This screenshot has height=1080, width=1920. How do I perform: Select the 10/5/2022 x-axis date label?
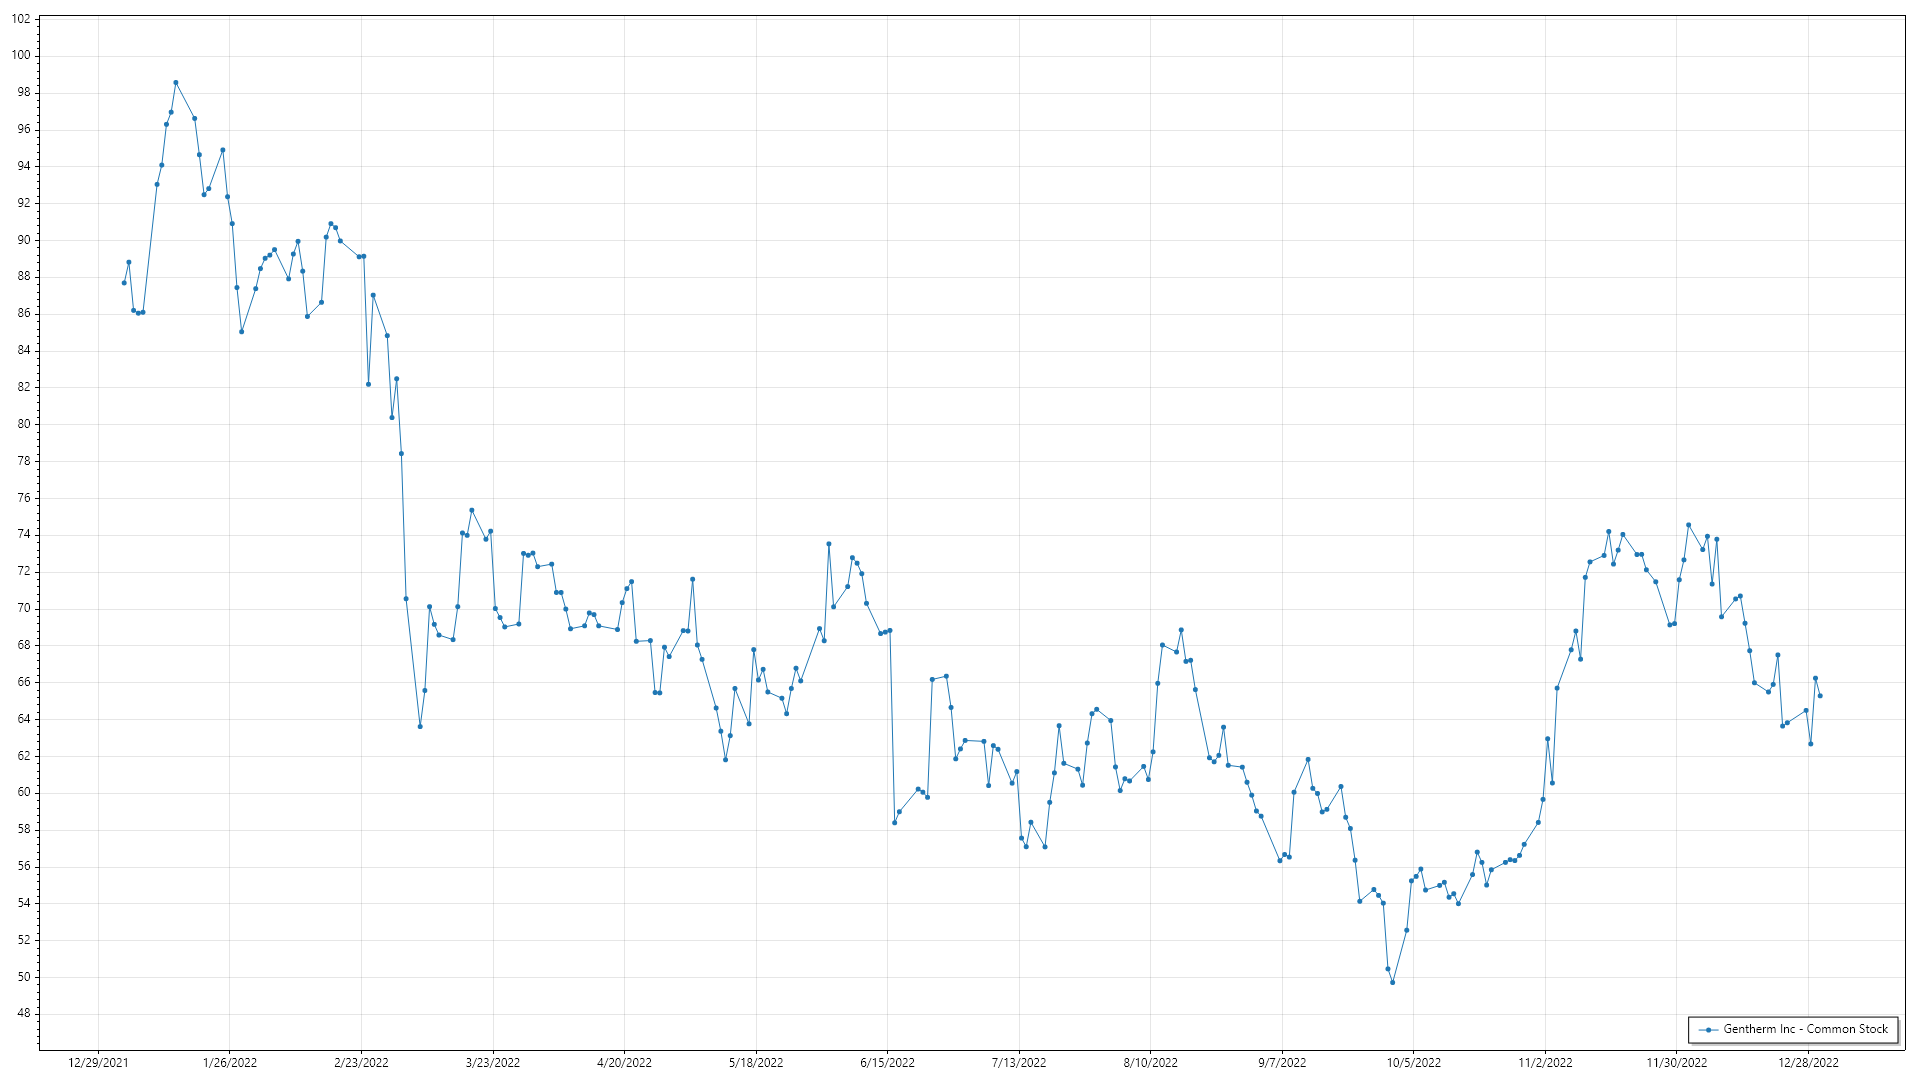click(1413, 1063)
